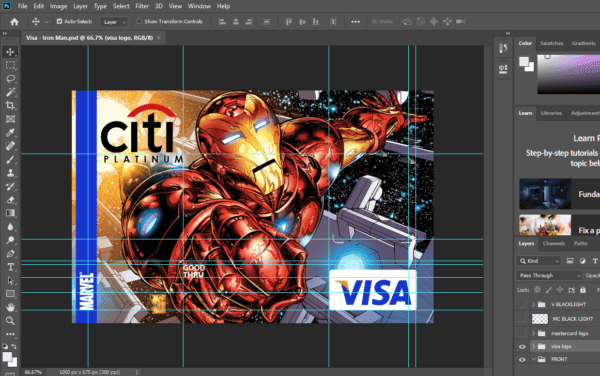Select the Zoom tool
Image resolution: width=600 pixels, height=376 pixels.
[10, 321]
